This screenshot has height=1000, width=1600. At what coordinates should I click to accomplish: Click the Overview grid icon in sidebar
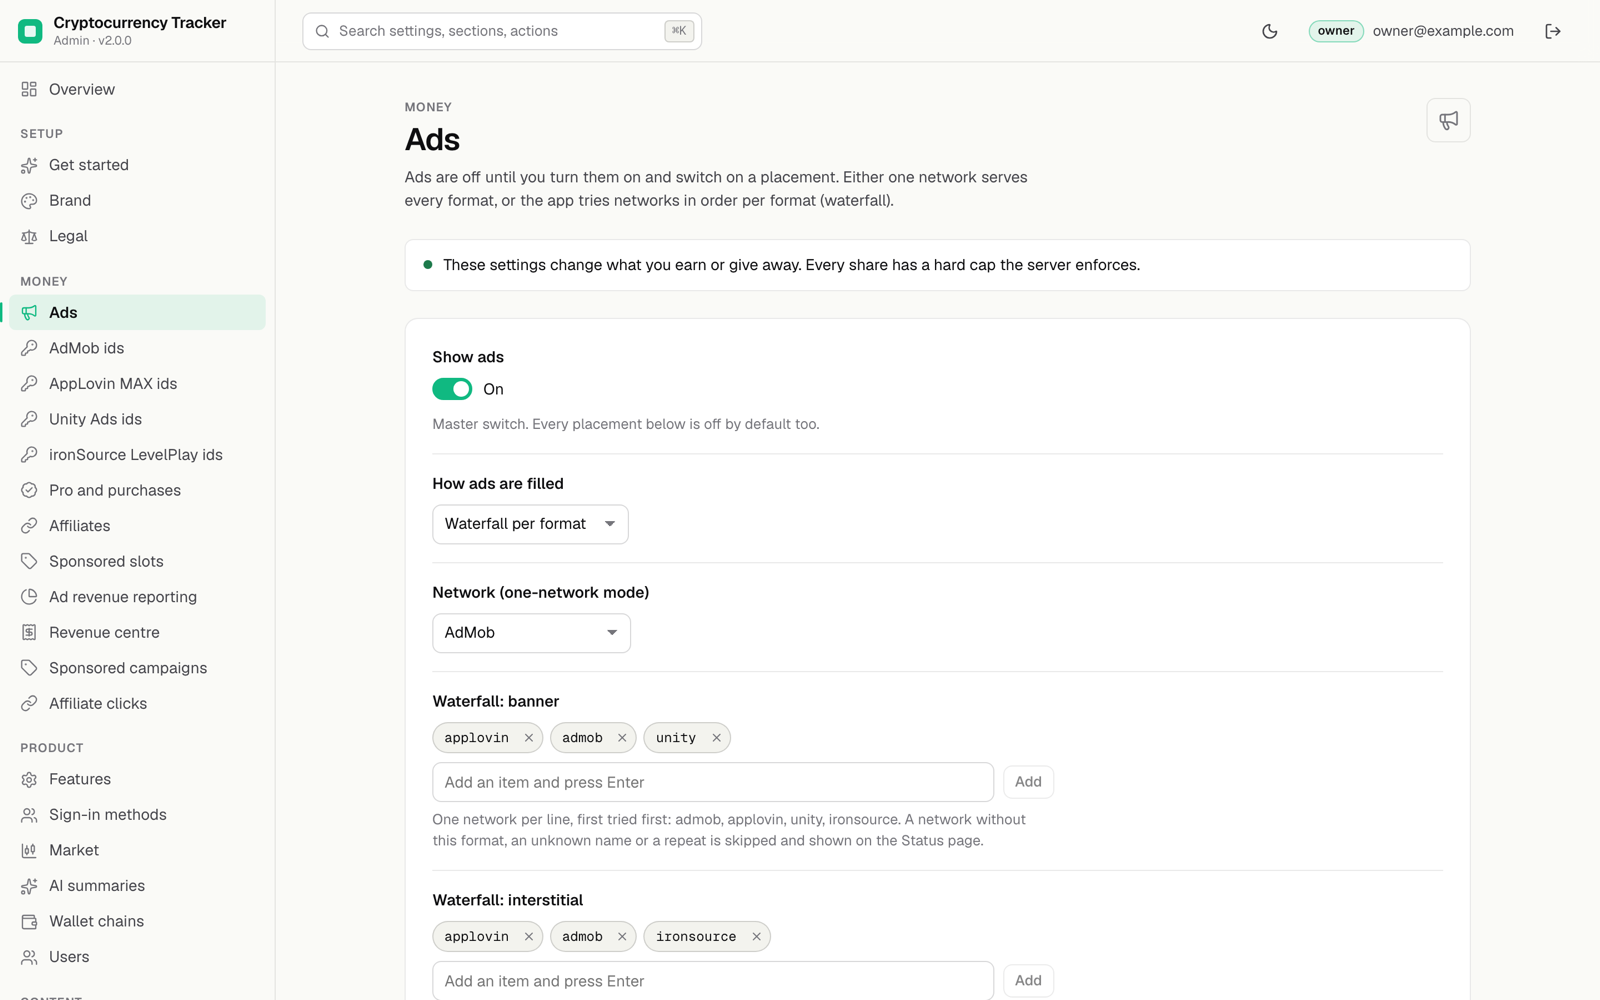29,89
